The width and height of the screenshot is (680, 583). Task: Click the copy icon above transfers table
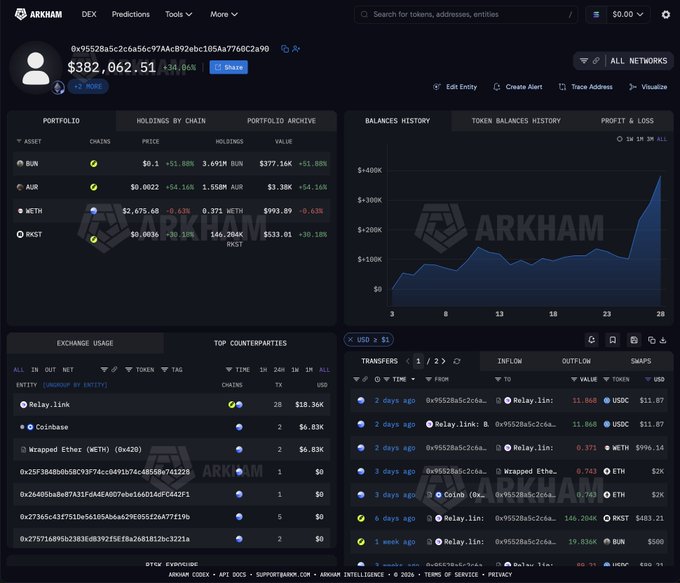click(x=651, y=340)
